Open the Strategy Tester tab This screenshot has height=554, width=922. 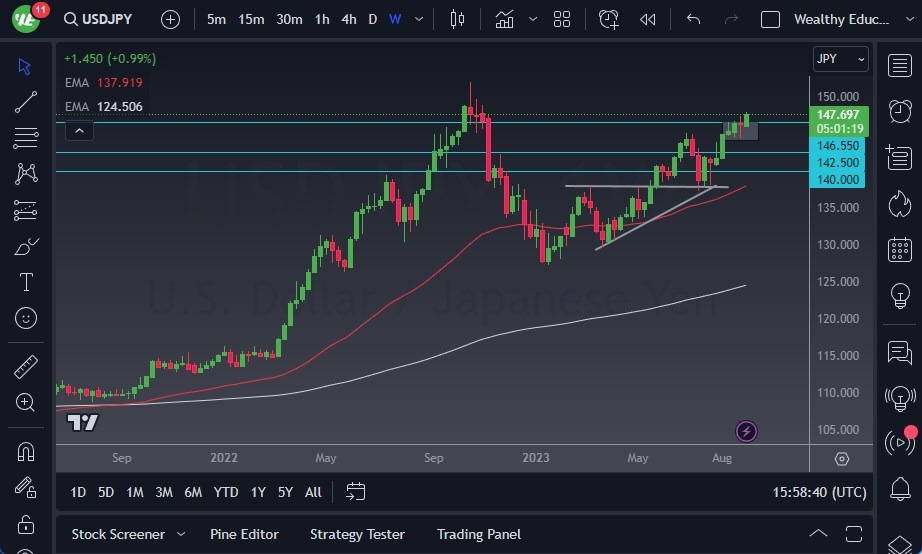[357, 534]
